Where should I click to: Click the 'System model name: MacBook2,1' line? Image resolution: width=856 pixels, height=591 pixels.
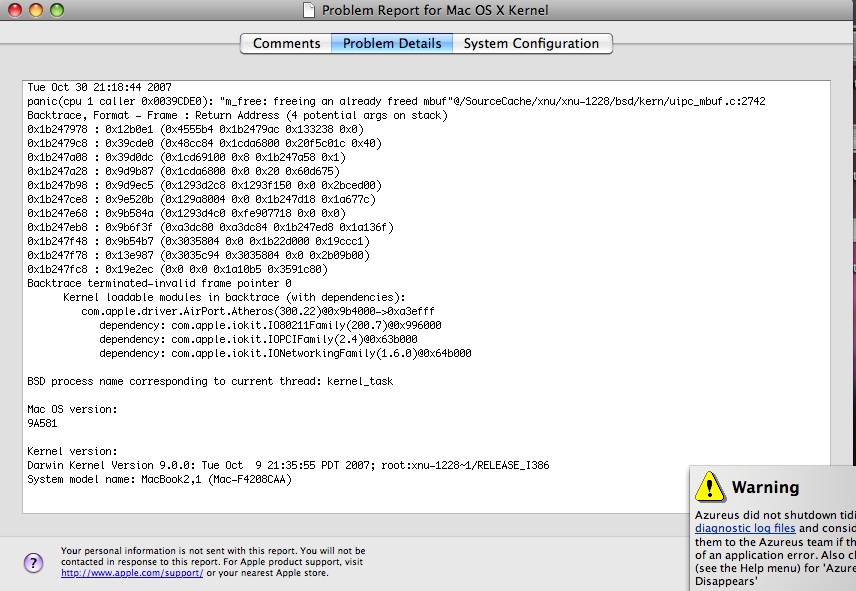point(159,480)
